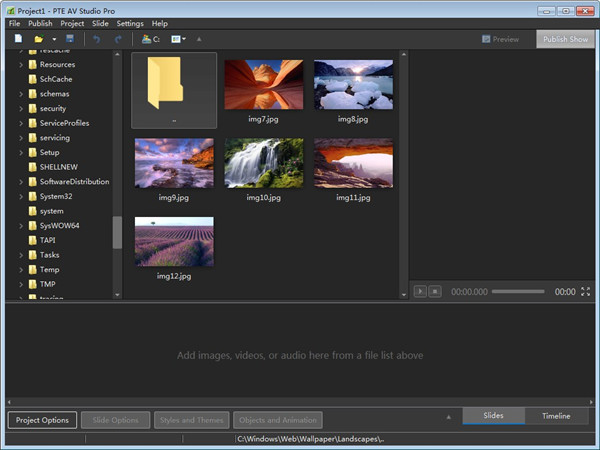Open the Help menu
This screenshot has height=450, width=600.
[160, 24]
